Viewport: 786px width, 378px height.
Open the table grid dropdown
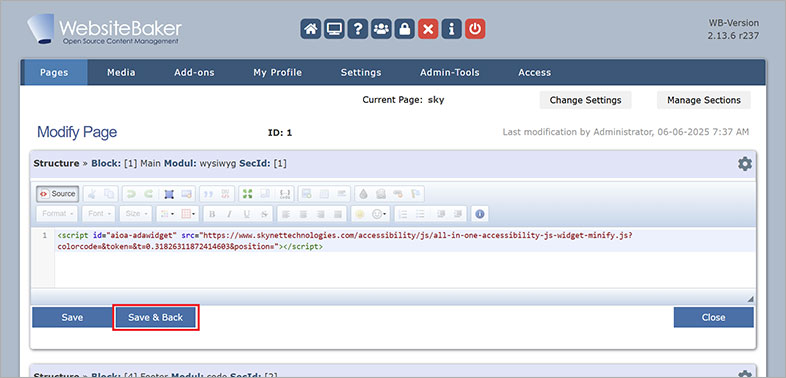(189, 214)
